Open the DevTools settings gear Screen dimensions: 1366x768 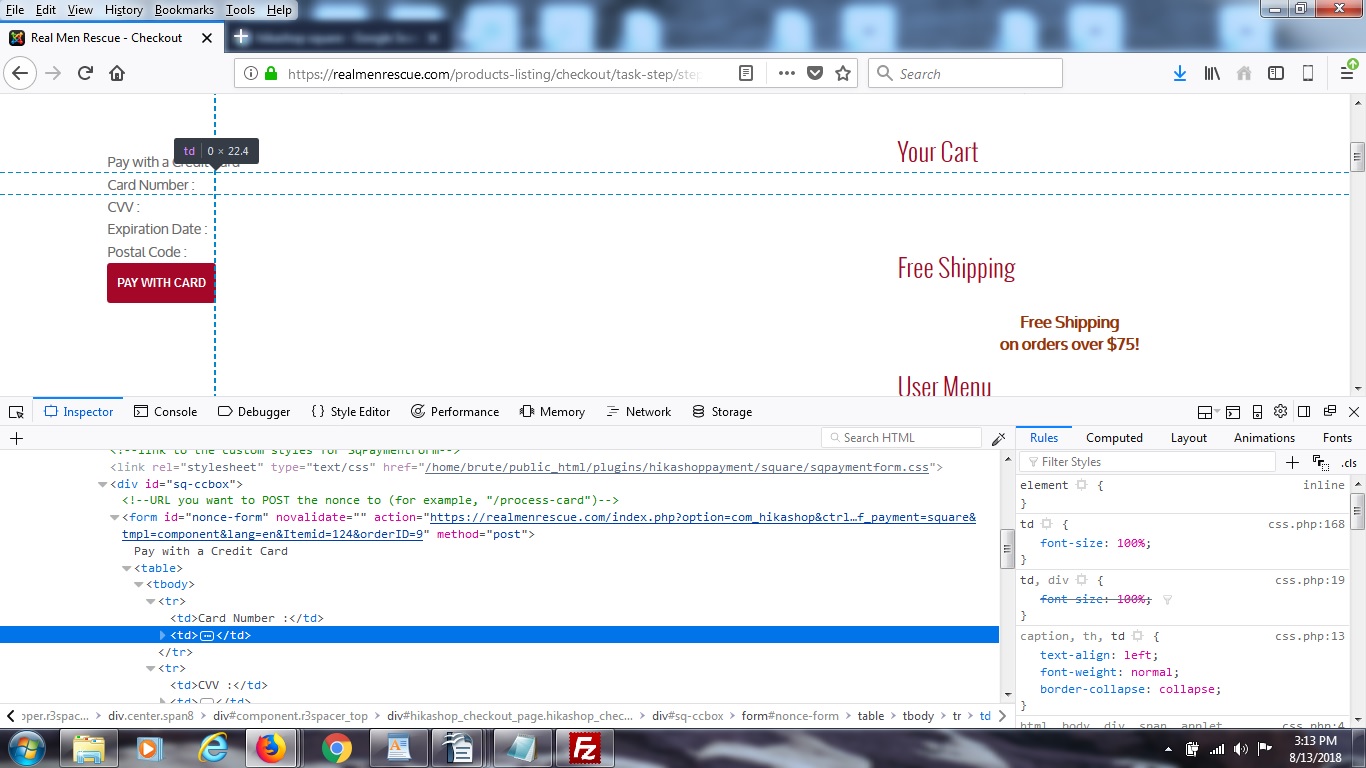coord(1280,412)
